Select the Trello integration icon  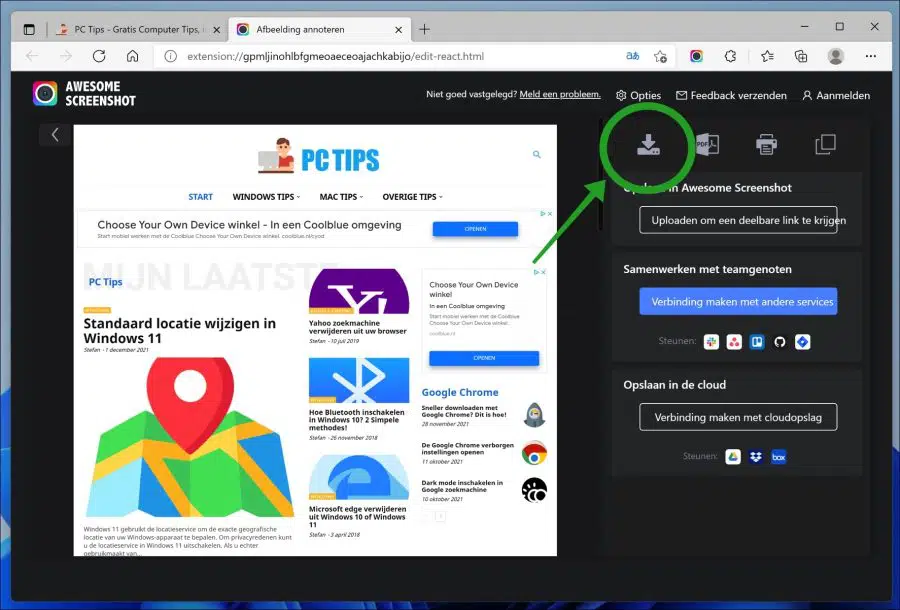point(757,342)
